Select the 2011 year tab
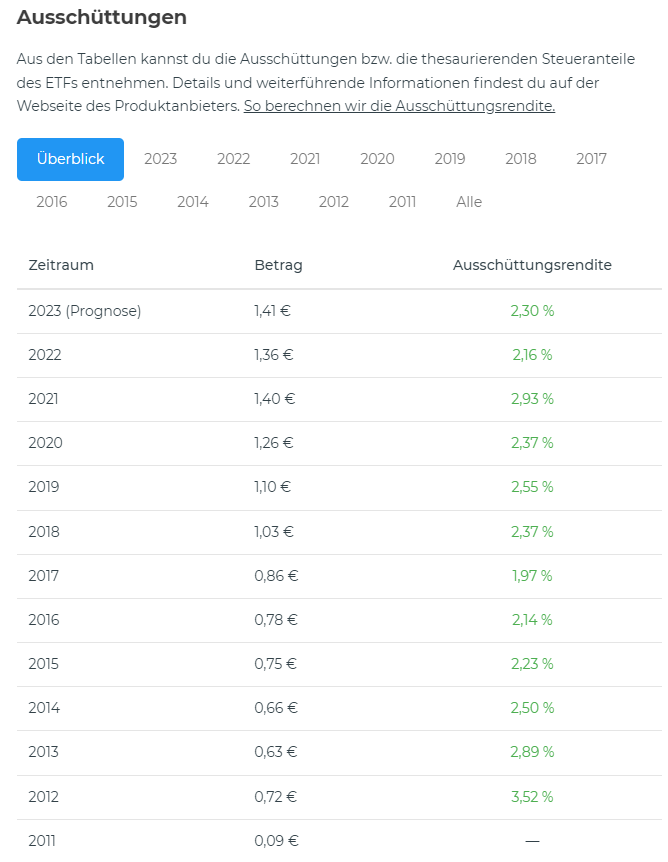The width and height of the screenshot is (668, 862). 402,202
